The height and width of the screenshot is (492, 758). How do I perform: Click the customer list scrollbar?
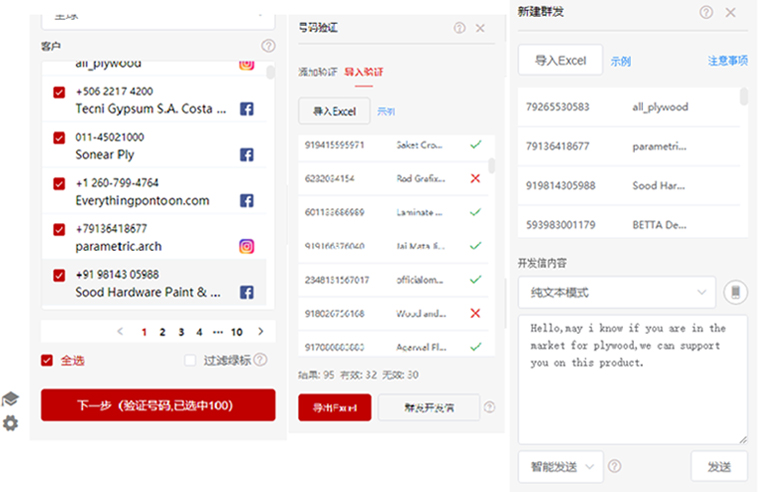(x=271, y=73)
